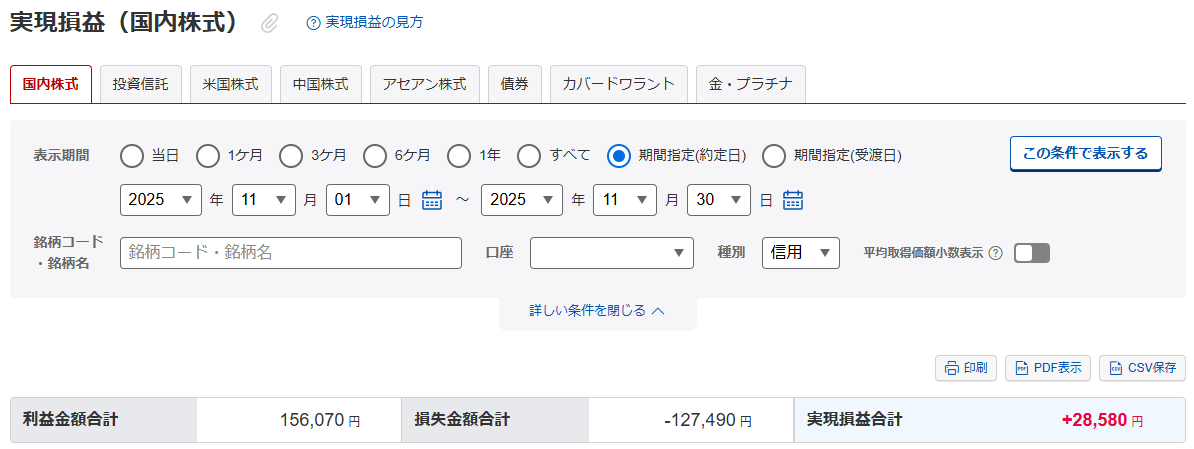Click the この条件で表示する button
The width and height of the screenshot is (1194, 449).
pyautogui.click(x=1085, y=154)
